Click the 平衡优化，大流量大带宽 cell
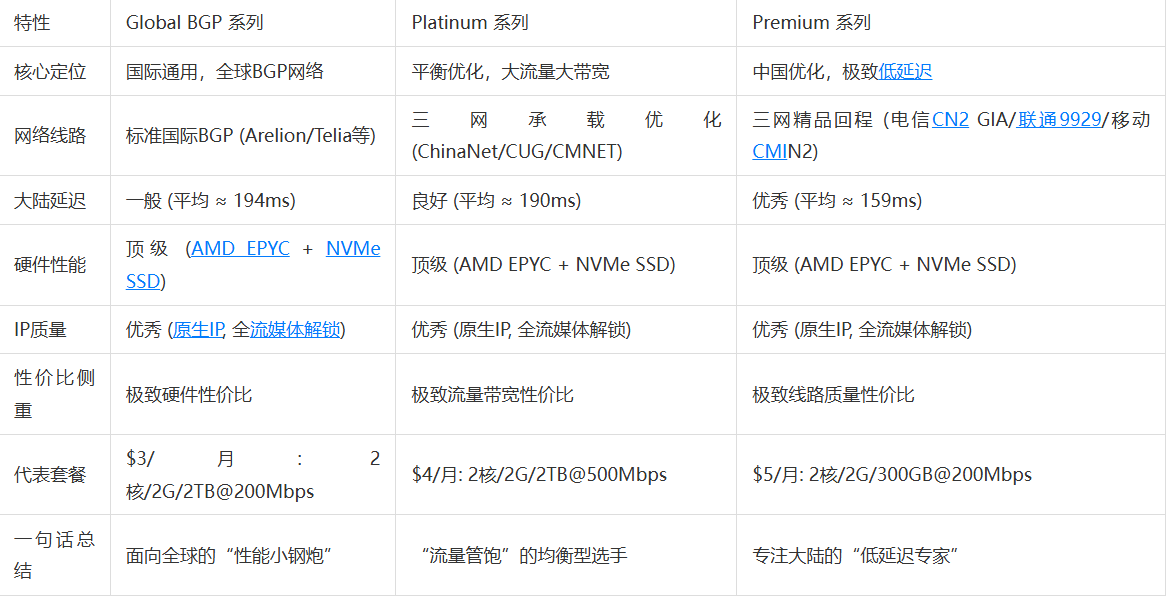The height and width of the screenshot is (604, 1169). coord(510,72)
